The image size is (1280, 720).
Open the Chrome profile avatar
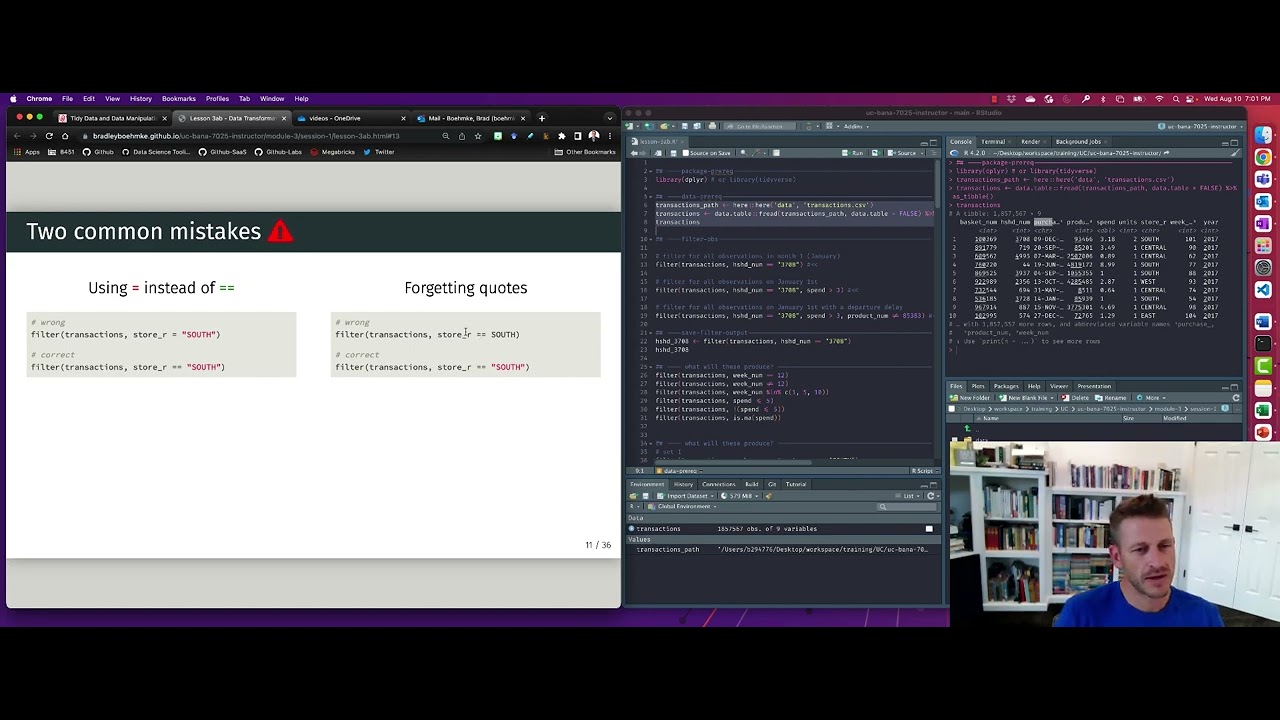pyautogui.click(x=594, y=136)
